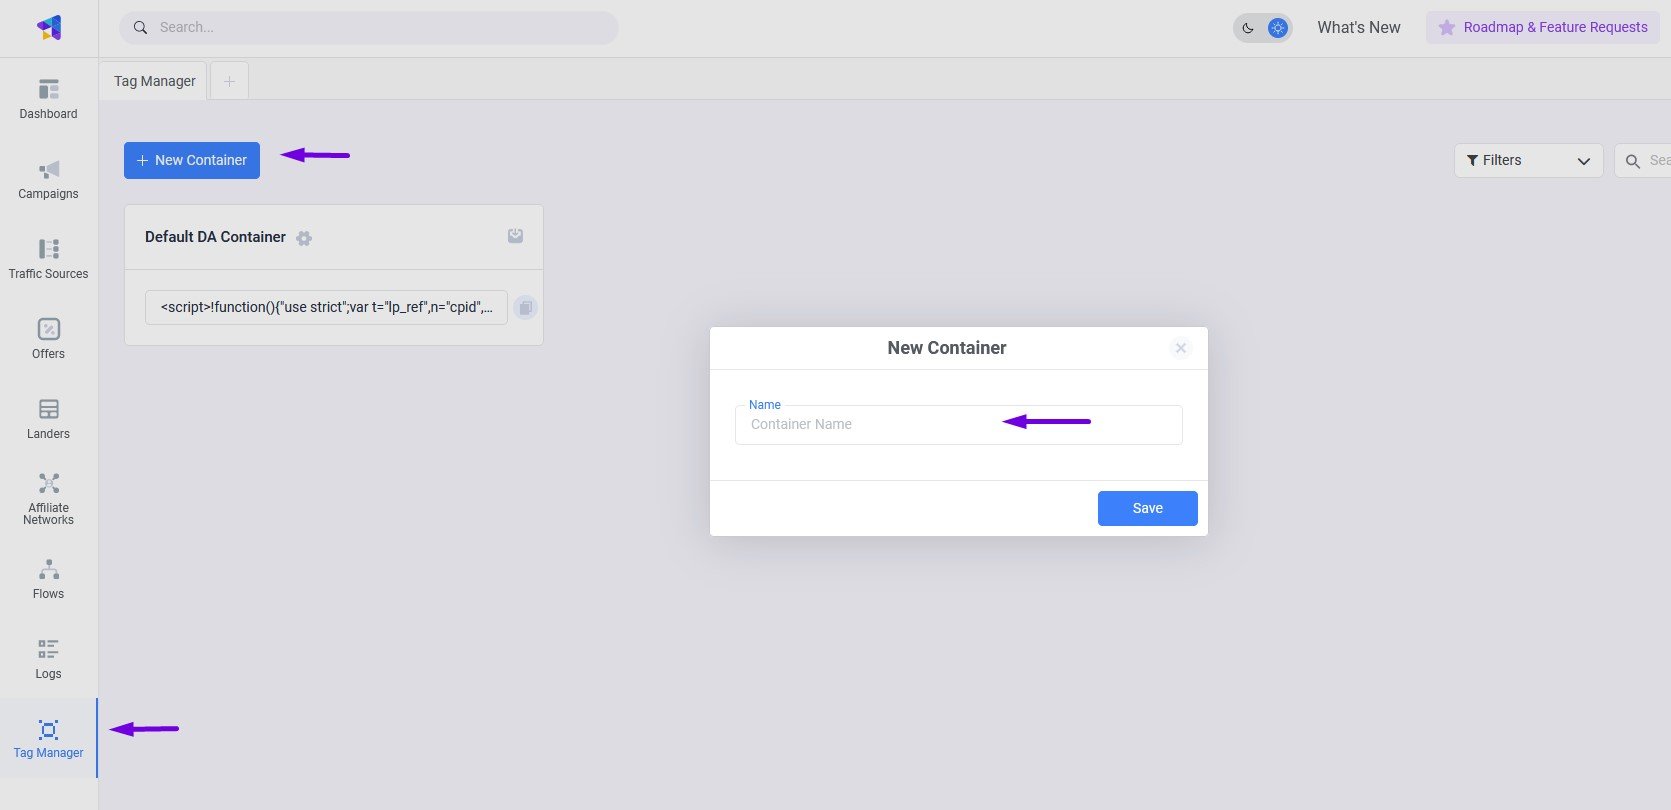Viewport: 1671px width, 810px height.
Task: Click the script code field
Action: click(x=326, y=308)
